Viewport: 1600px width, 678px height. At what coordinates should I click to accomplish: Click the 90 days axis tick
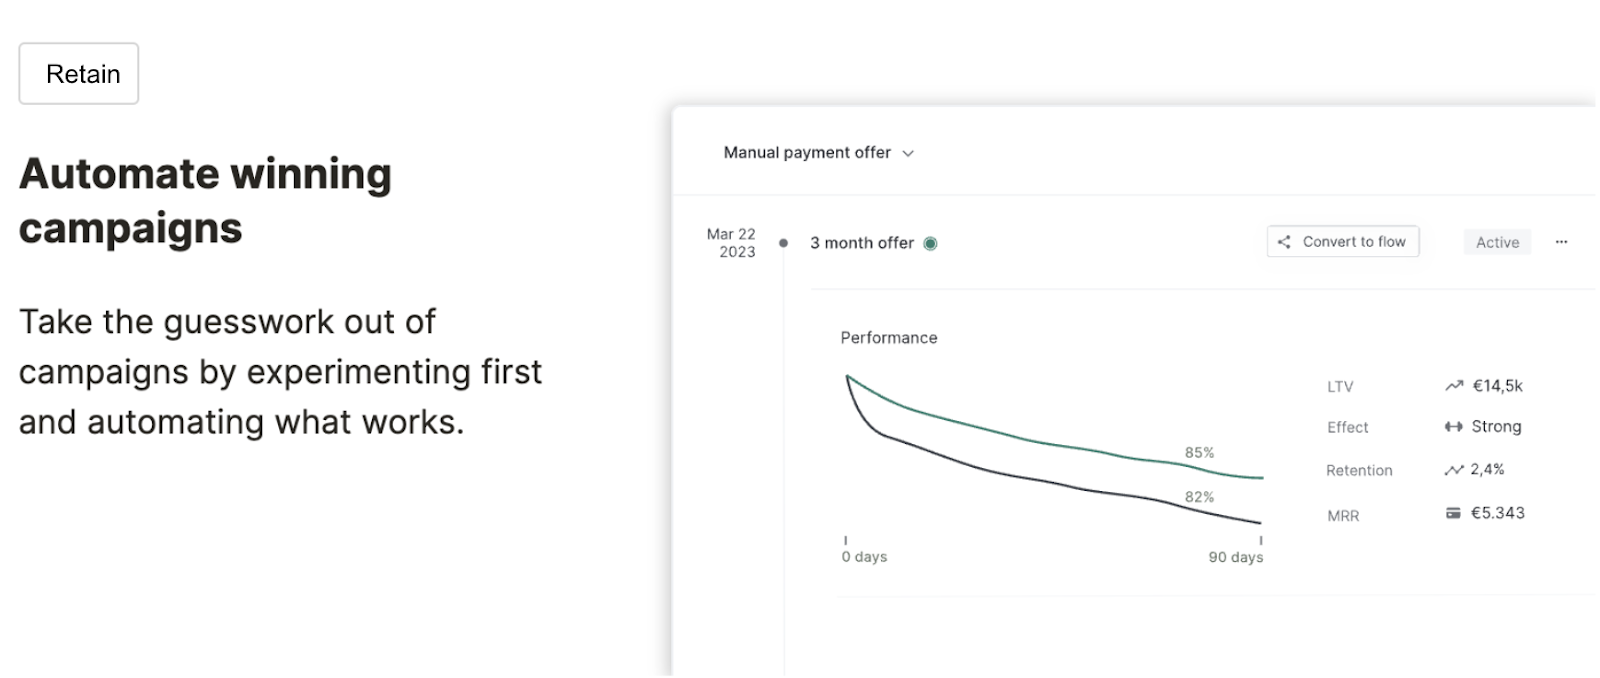[1261, 541]
